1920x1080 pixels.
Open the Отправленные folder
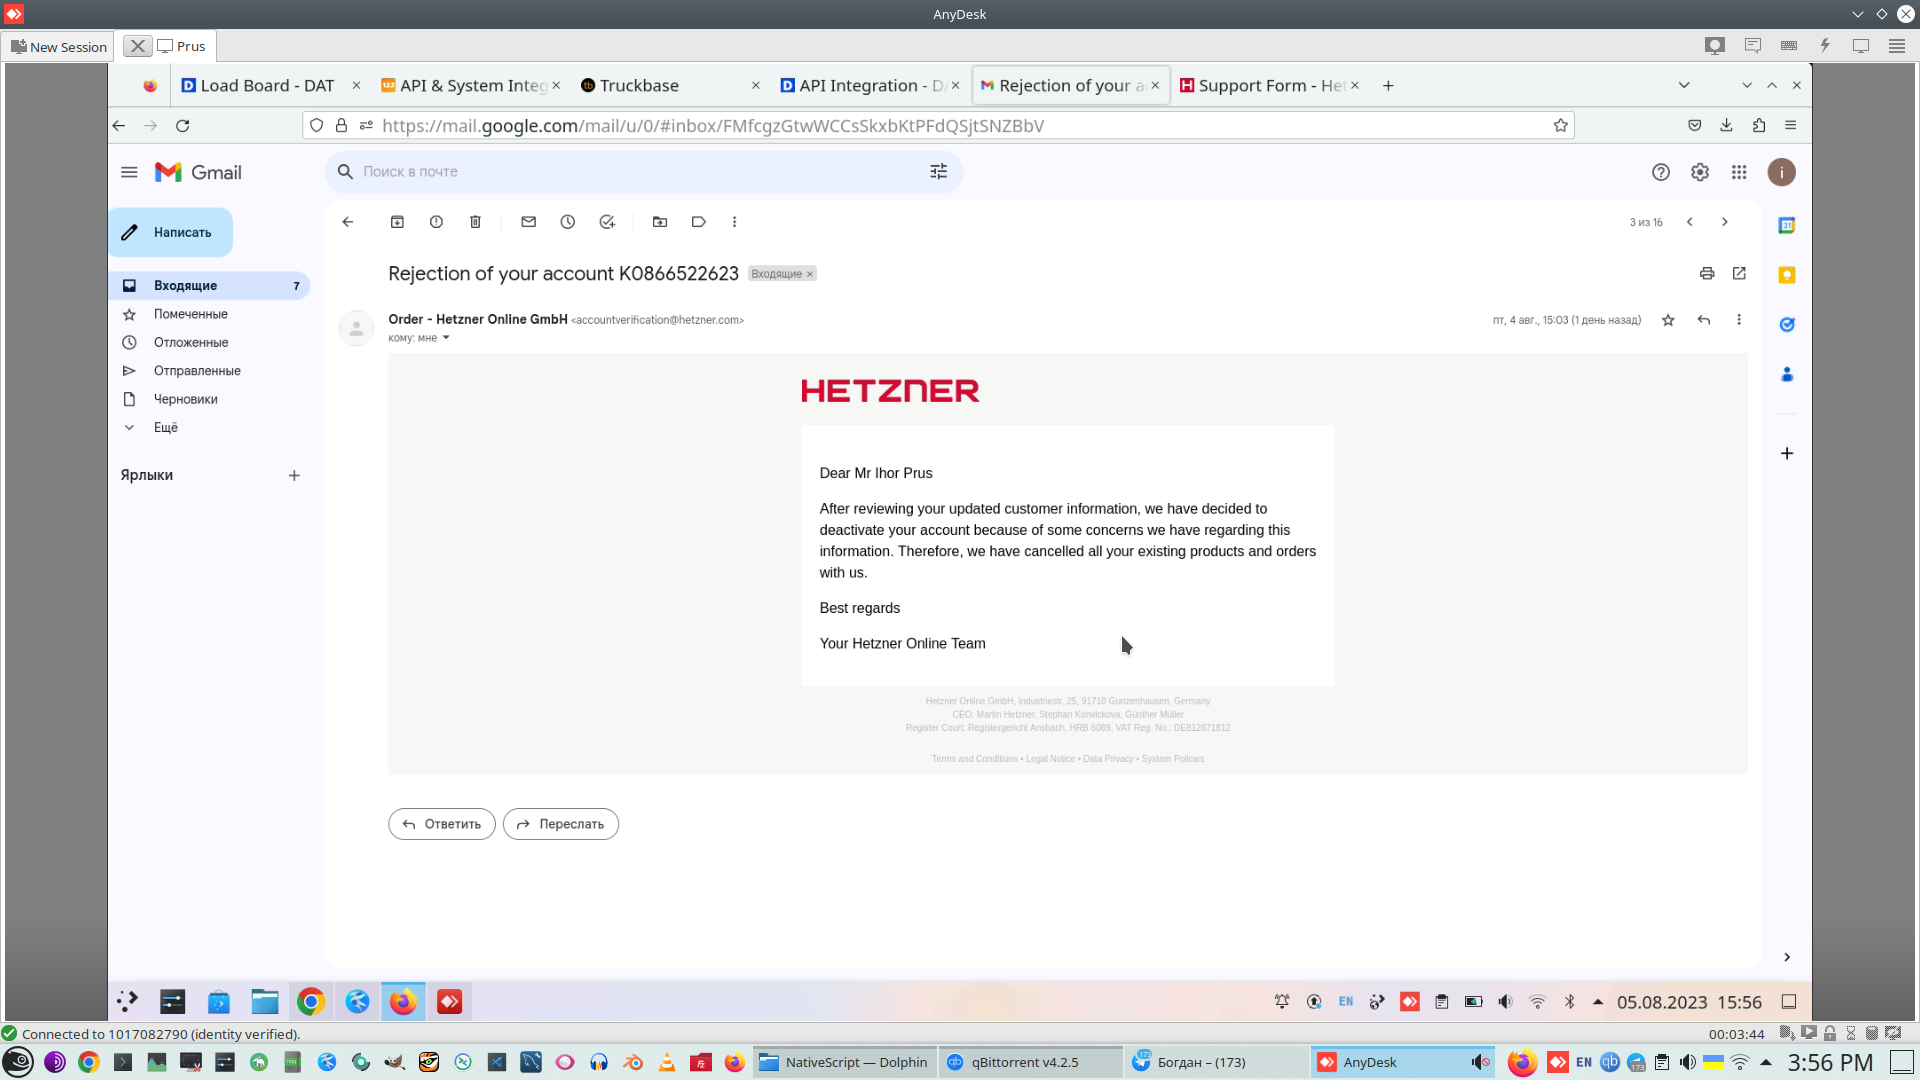[x=196, y=370]
